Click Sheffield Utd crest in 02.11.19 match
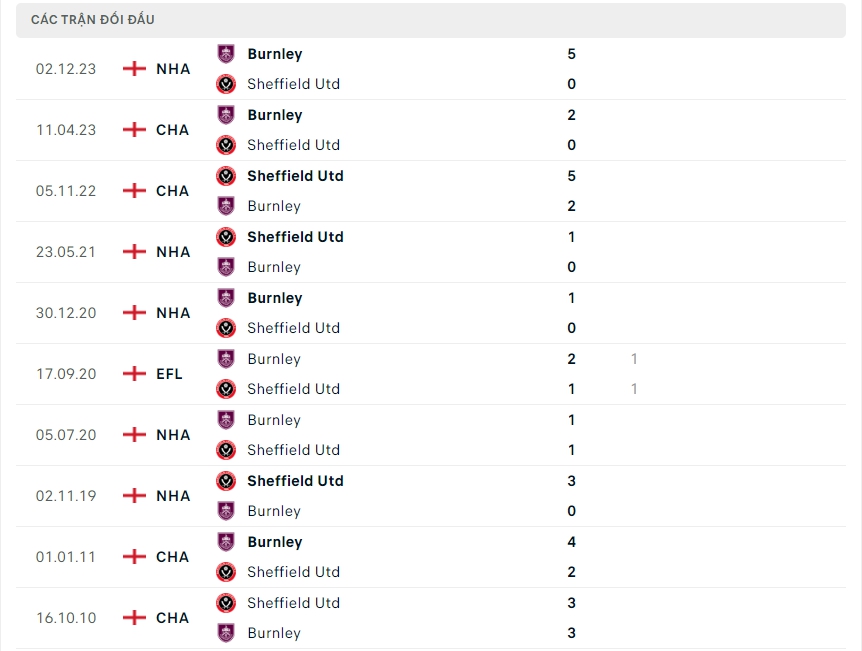 pos(227,481)
